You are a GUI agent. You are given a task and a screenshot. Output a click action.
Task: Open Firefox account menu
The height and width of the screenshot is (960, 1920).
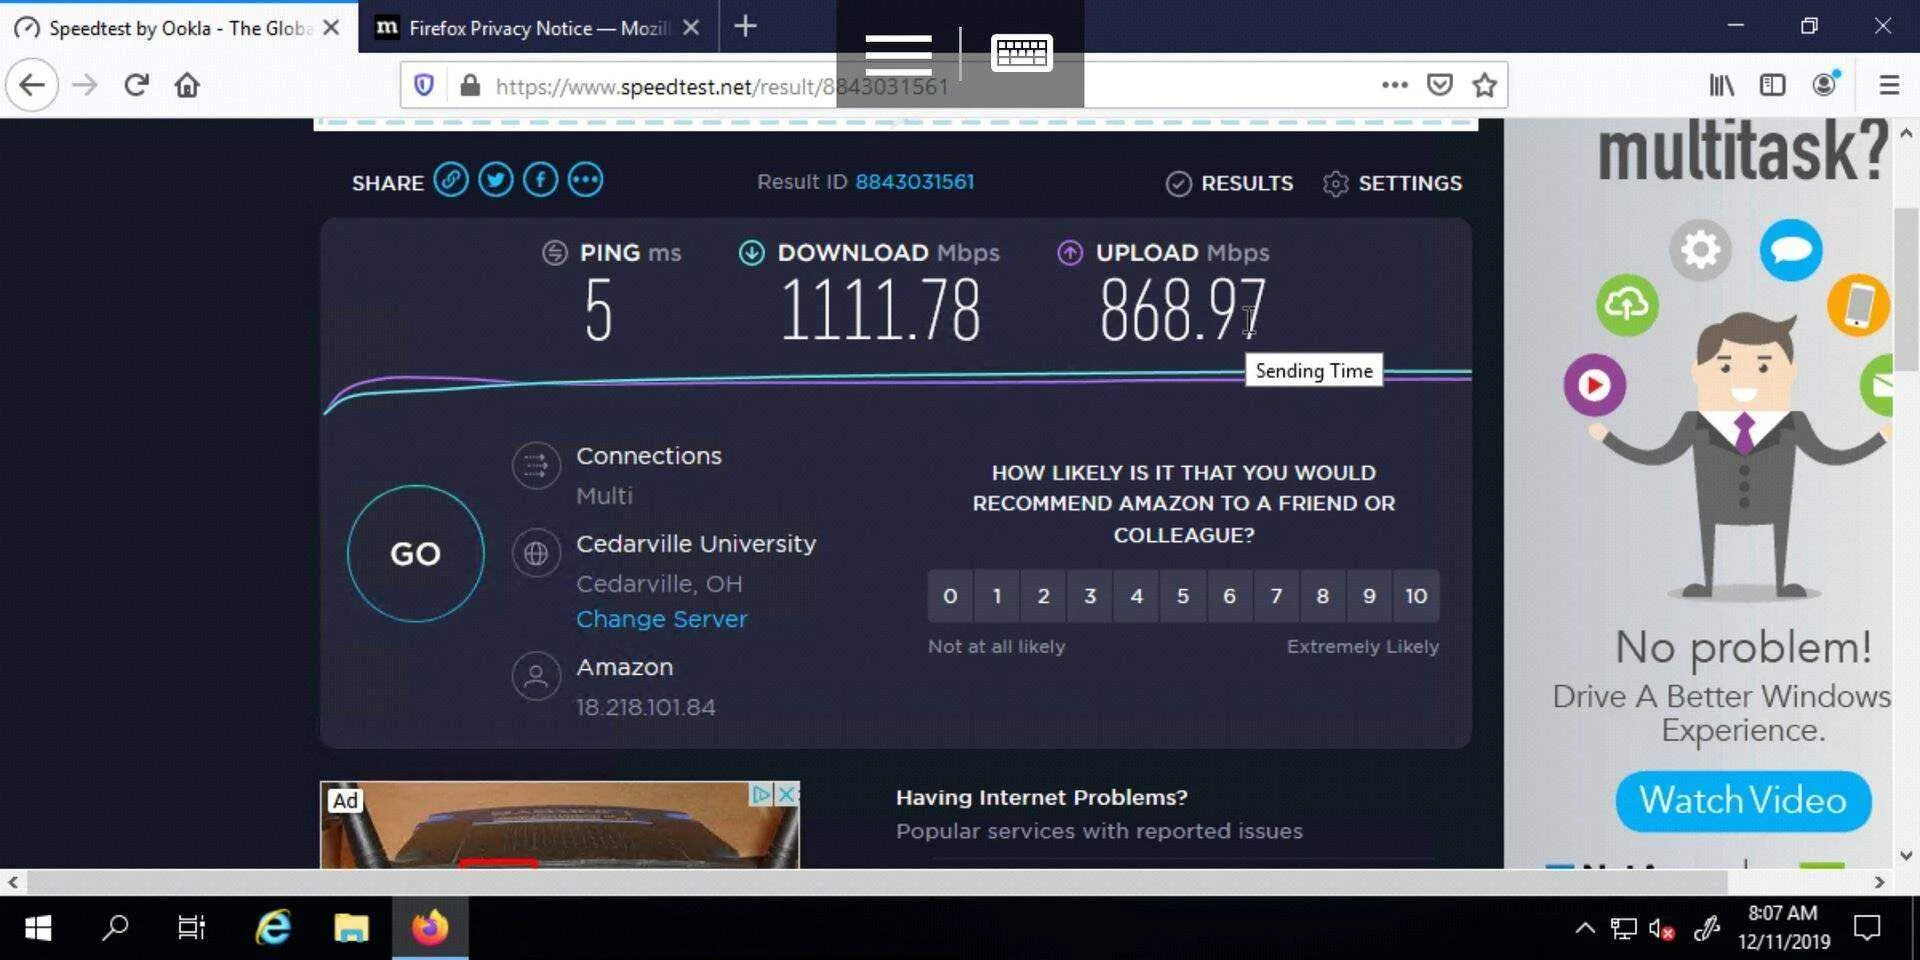click(x=1825, y=84)
